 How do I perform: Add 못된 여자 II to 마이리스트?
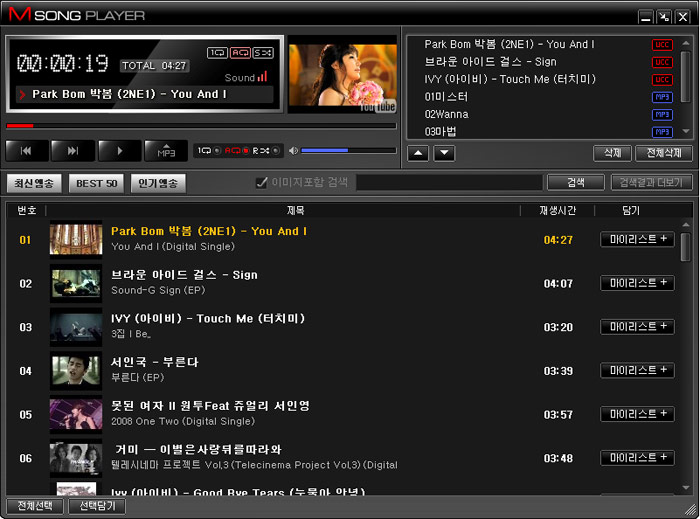click(638, 414)
